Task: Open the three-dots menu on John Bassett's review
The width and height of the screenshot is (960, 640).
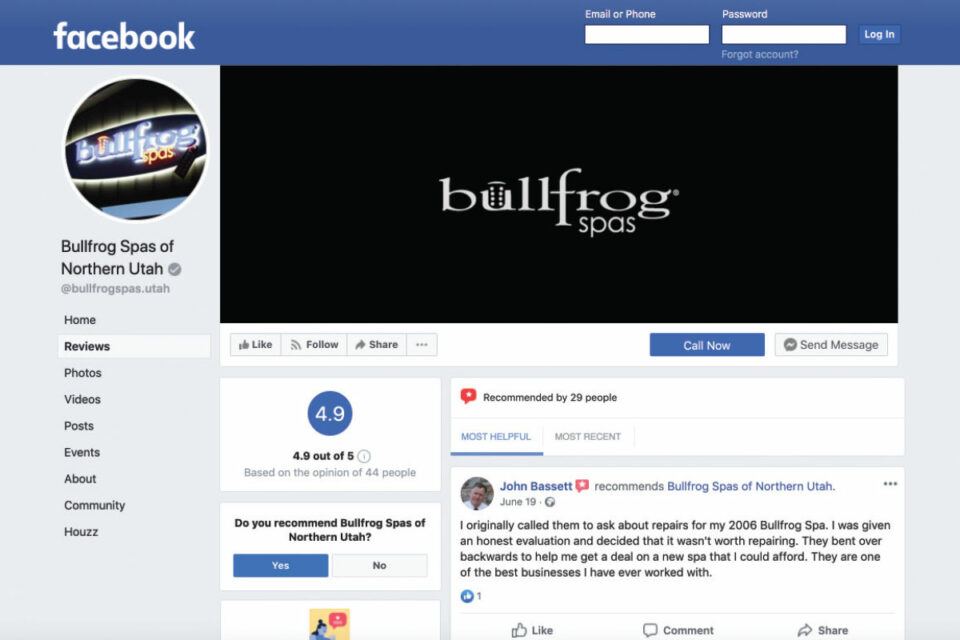Action: click(890, 484)
